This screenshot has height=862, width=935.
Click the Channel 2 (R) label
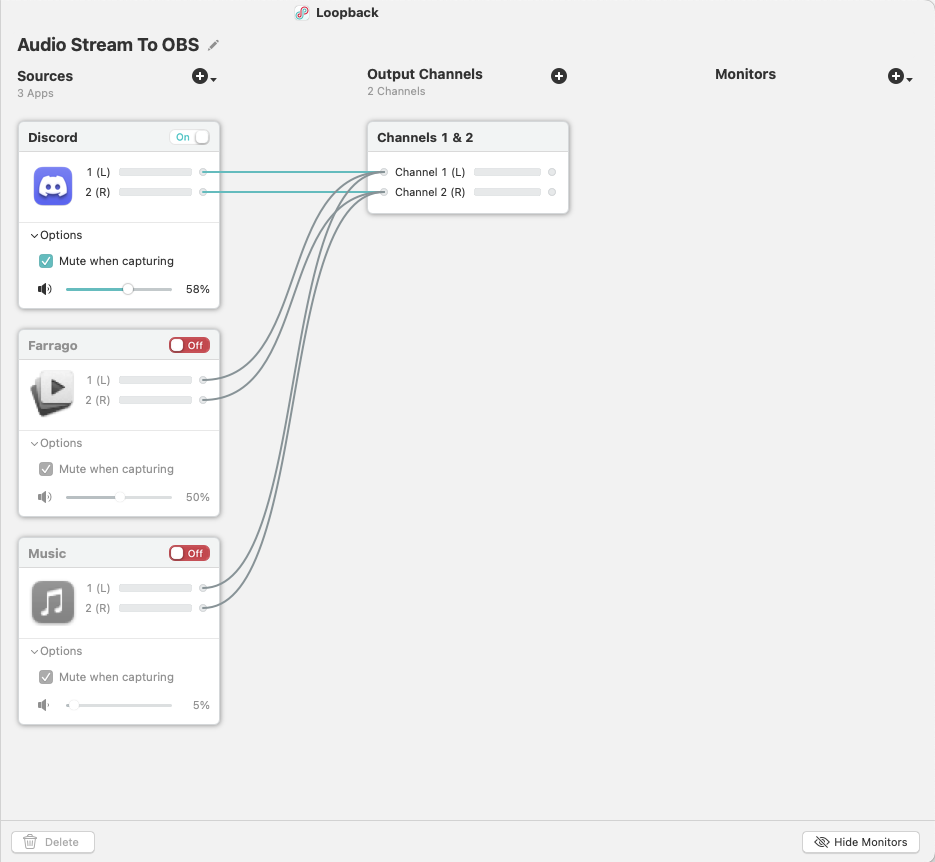(430, 192)
